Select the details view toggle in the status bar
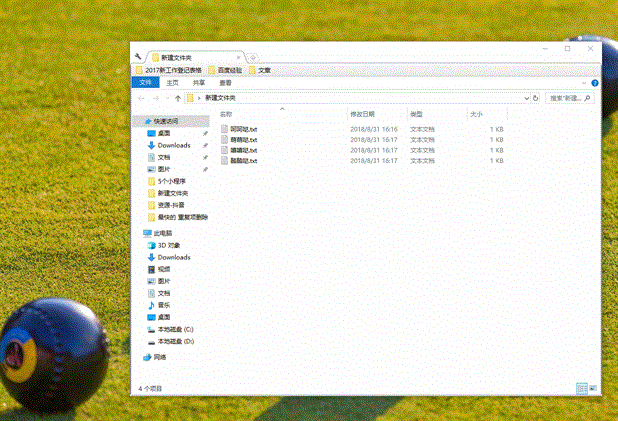This screenshot has width=618, height=421. 582,388
